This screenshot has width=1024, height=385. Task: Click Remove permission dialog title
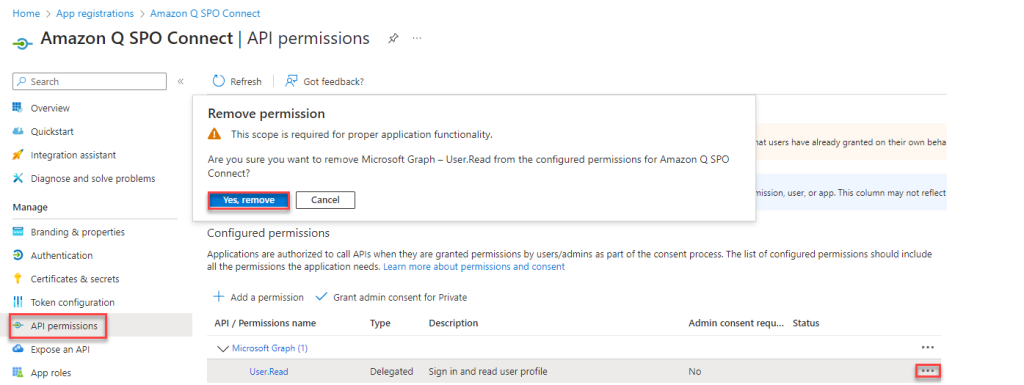(x=266, y=114)
